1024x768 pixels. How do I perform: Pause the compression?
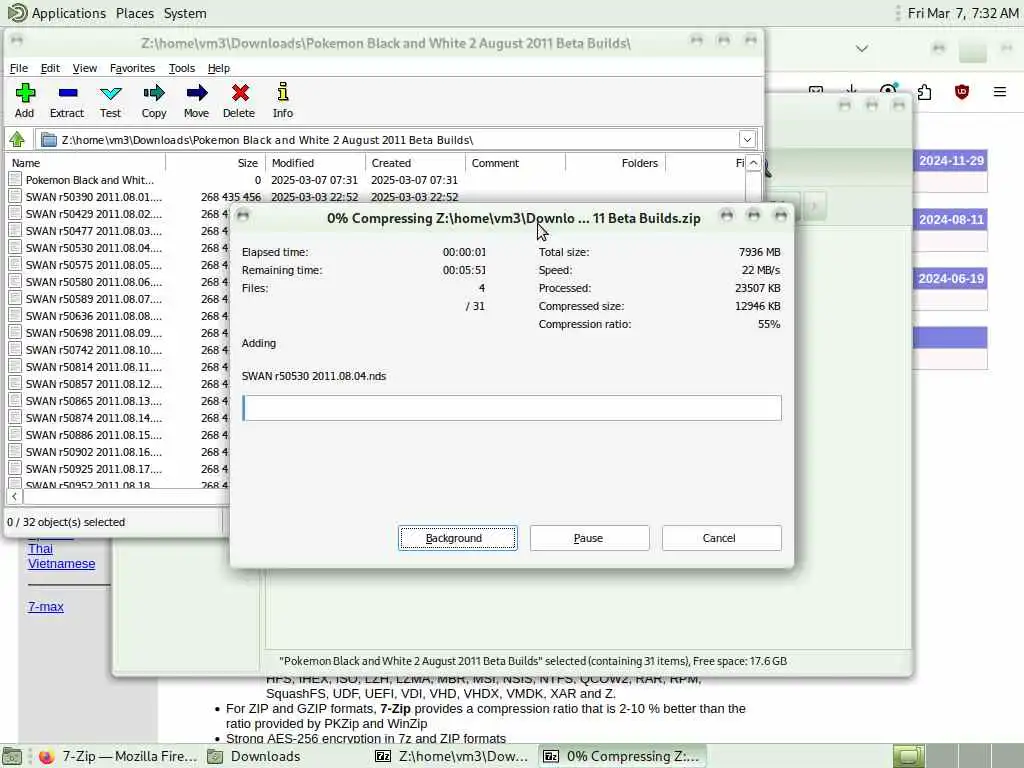(589, 538)
